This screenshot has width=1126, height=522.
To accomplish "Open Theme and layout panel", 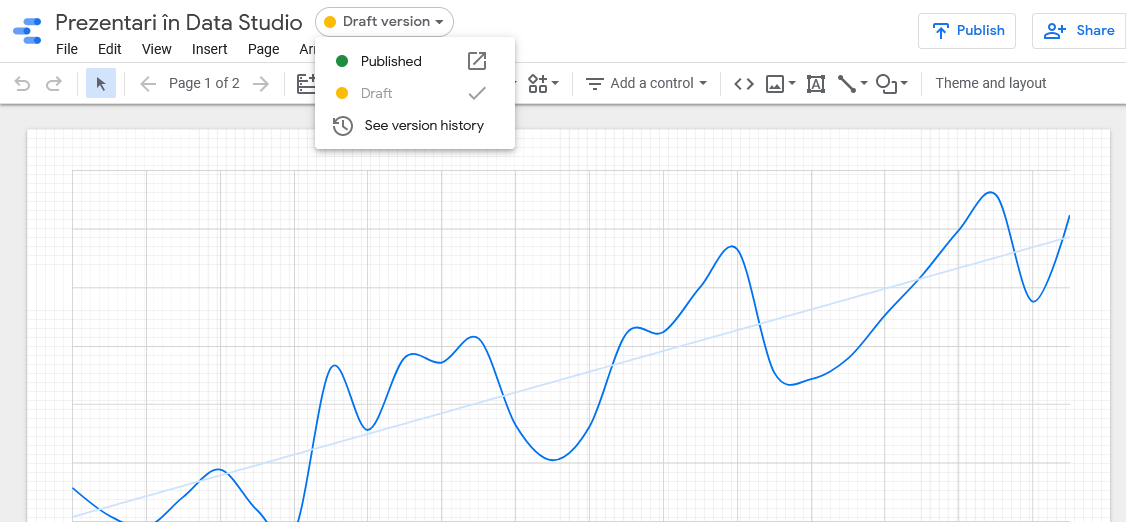I will (990, 83).
